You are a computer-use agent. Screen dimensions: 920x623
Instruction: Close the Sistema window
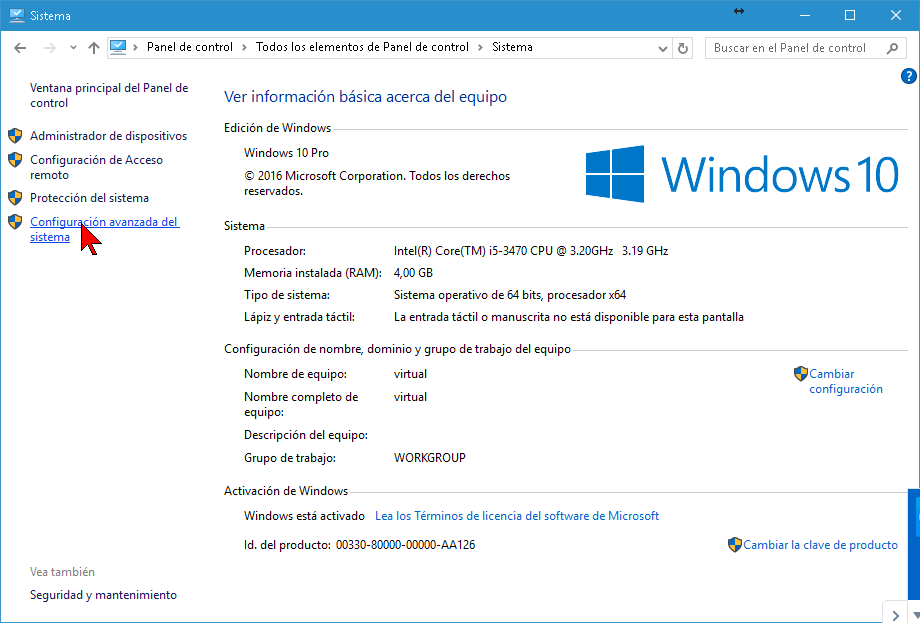pyautogui.click(x=896, y=15)
